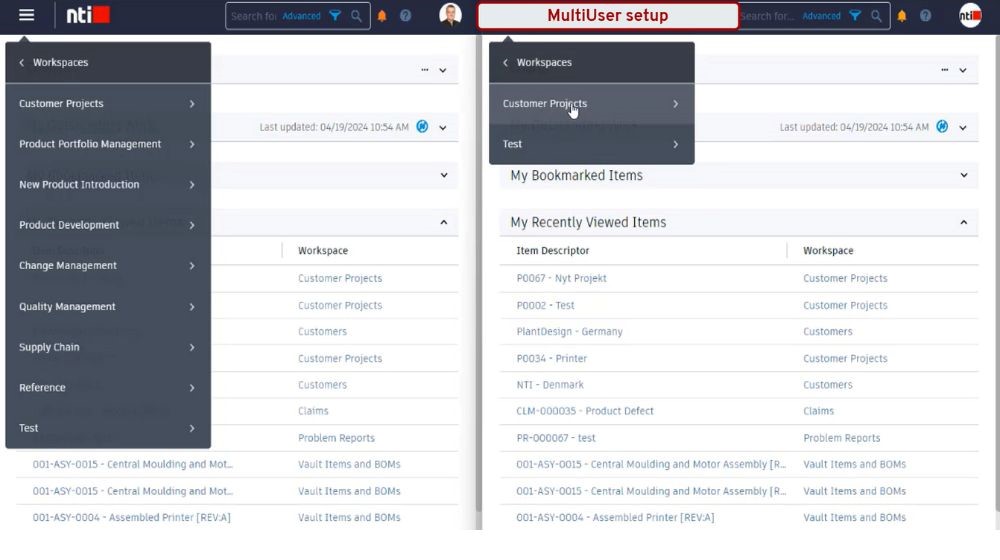This screenshot has width=1000, height=560.
Task: Click the magnifier icon in left search bar
Action: pyautogui.click(x=357, y=16)
